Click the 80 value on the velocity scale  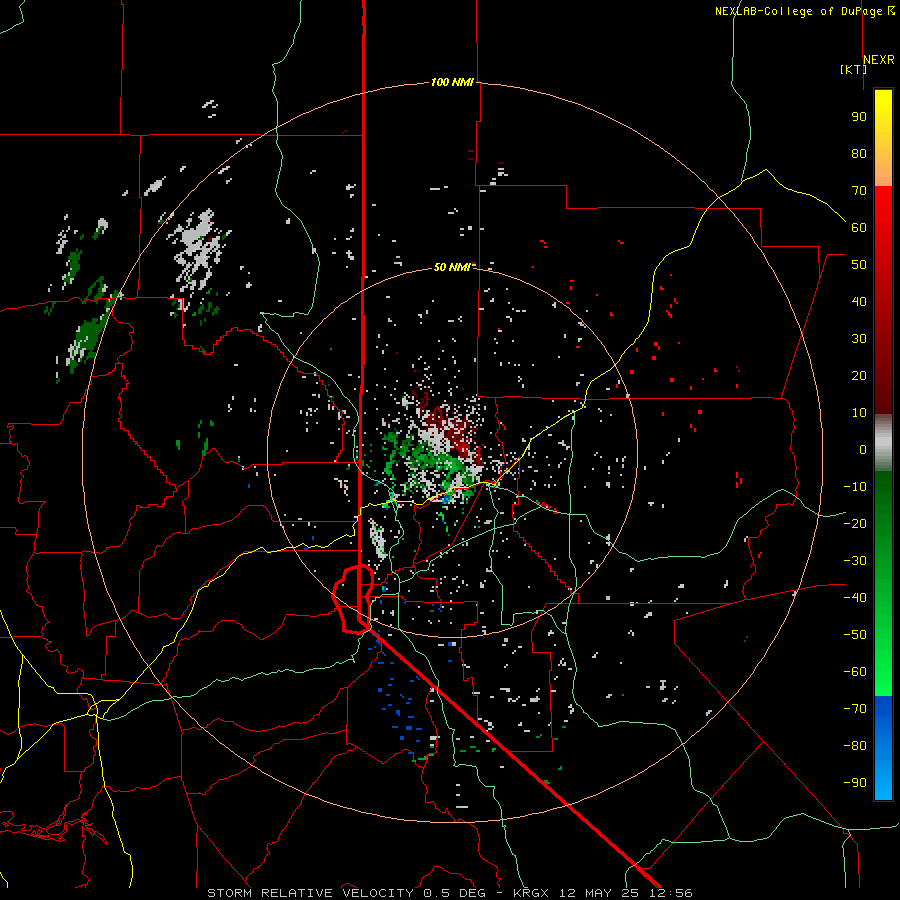pyautogui.click(x=859, y=153)
